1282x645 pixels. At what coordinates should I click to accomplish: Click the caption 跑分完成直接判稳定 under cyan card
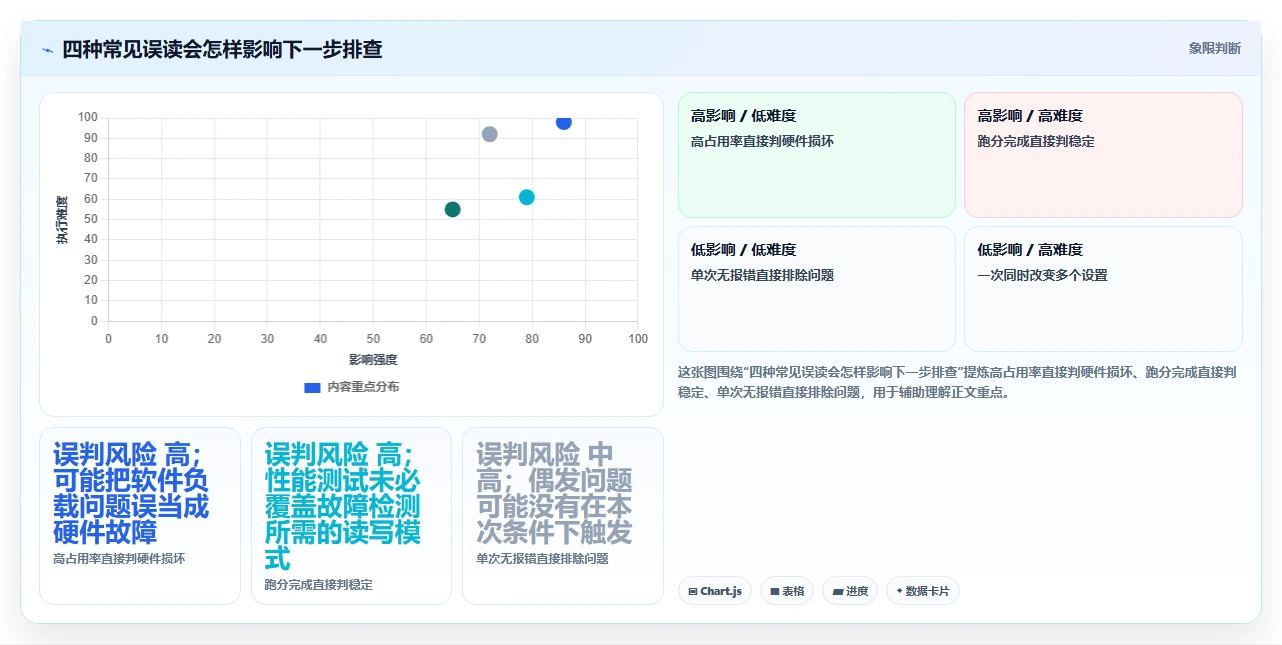coord(318,585)
